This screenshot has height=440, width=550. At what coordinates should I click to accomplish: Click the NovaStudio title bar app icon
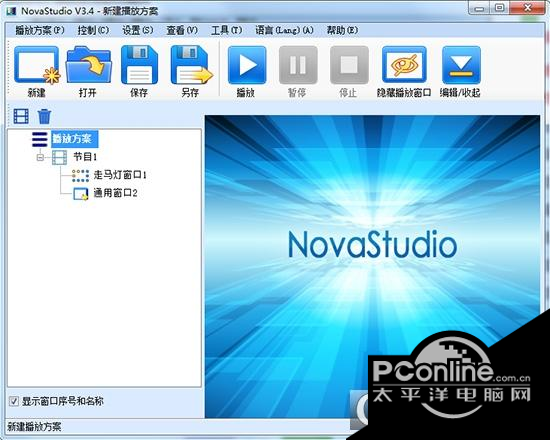click(11, 11)
